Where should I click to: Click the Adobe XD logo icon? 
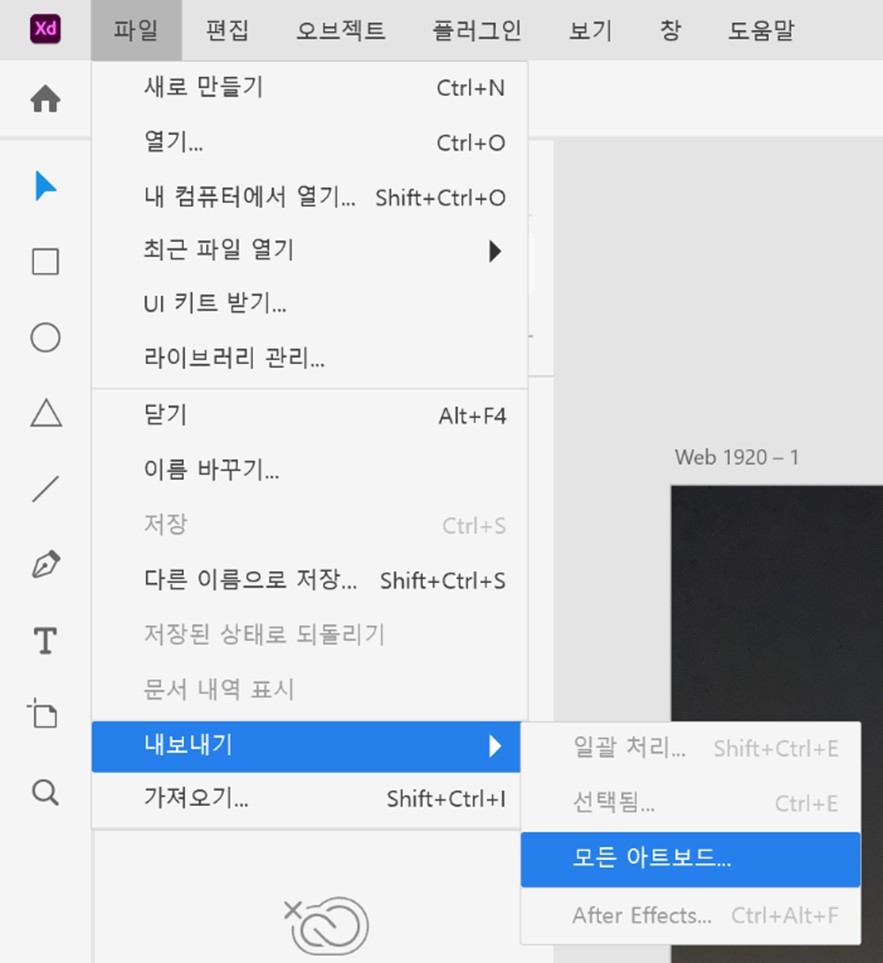tap(45, 28)
